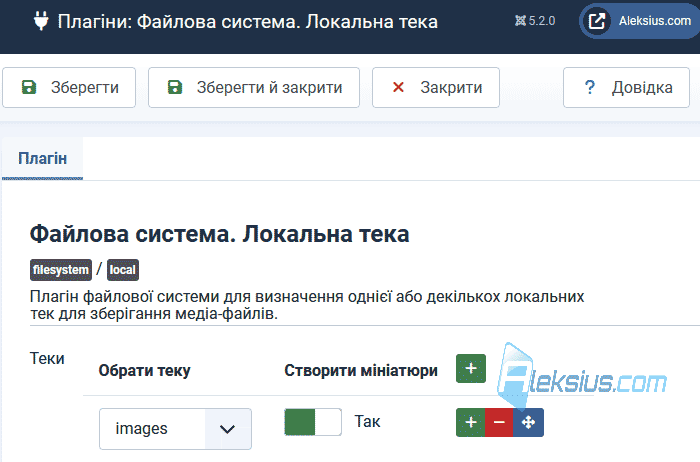Toggle the Створити мініатюри switch
Viewport: 700px width, 462px height.
tap(313, 422)
